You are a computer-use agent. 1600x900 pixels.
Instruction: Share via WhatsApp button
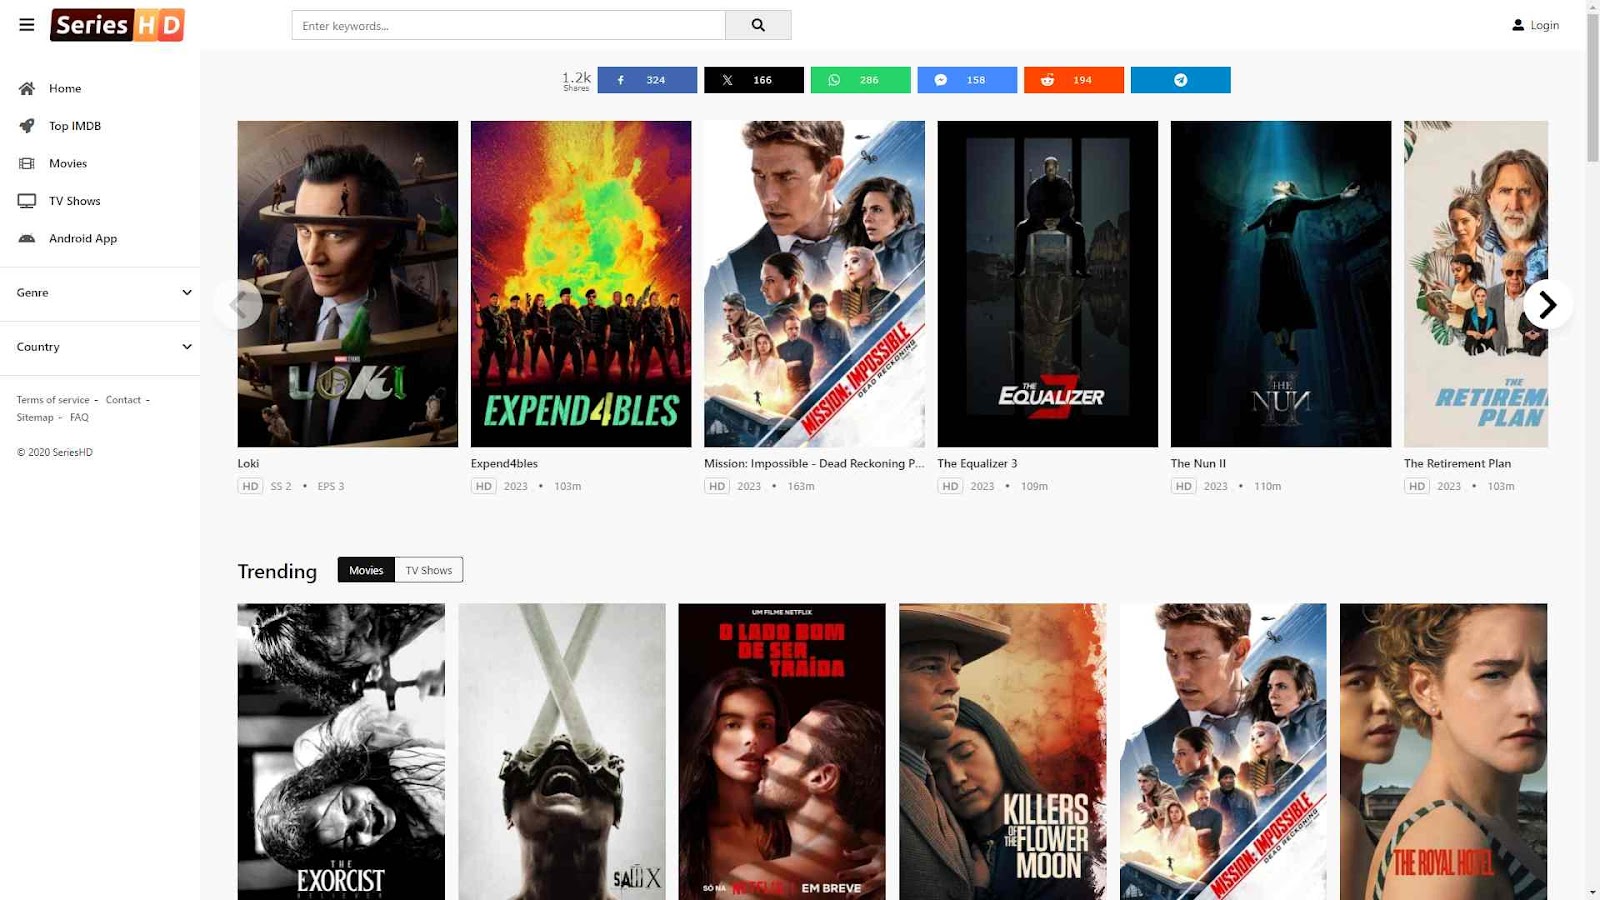pos(861,80)
